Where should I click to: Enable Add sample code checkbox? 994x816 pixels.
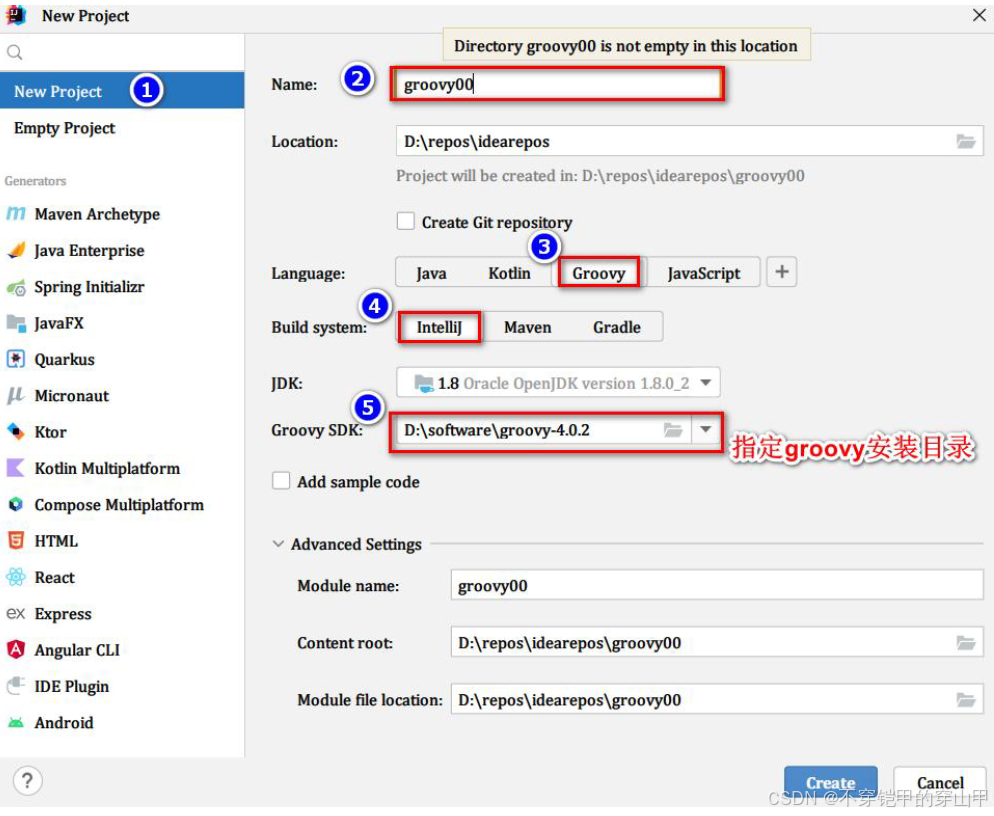coord(281,481)
